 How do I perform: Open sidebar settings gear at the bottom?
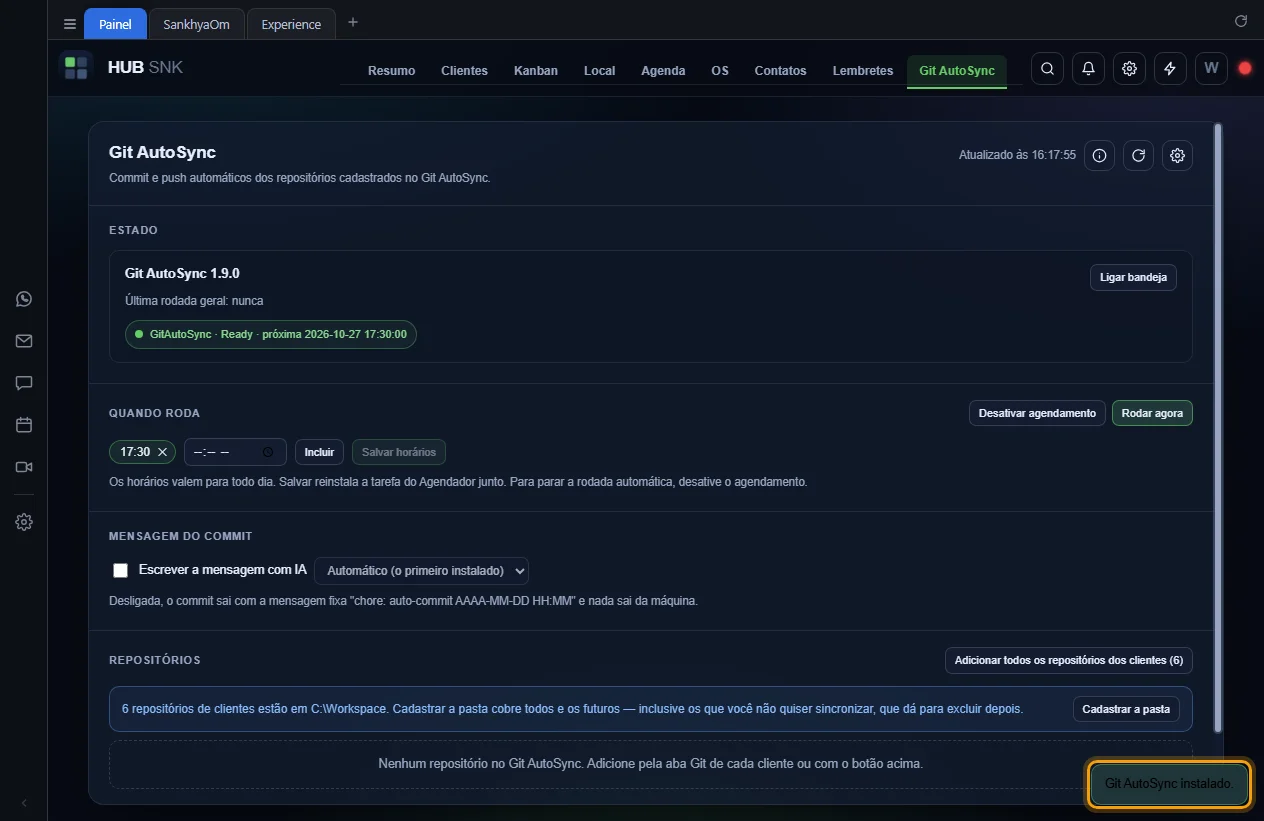24,522
